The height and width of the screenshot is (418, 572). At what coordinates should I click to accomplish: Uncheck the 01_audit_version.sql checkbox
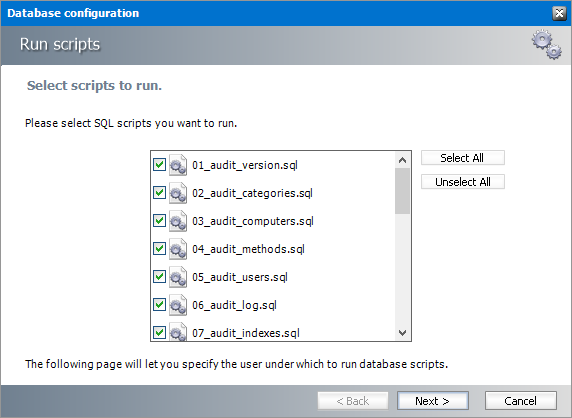[x=159, y=165]
